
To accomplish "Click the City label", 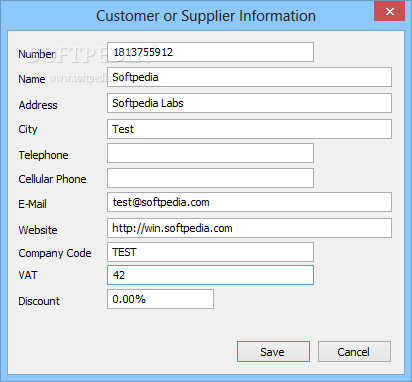I will click(28, 130).
